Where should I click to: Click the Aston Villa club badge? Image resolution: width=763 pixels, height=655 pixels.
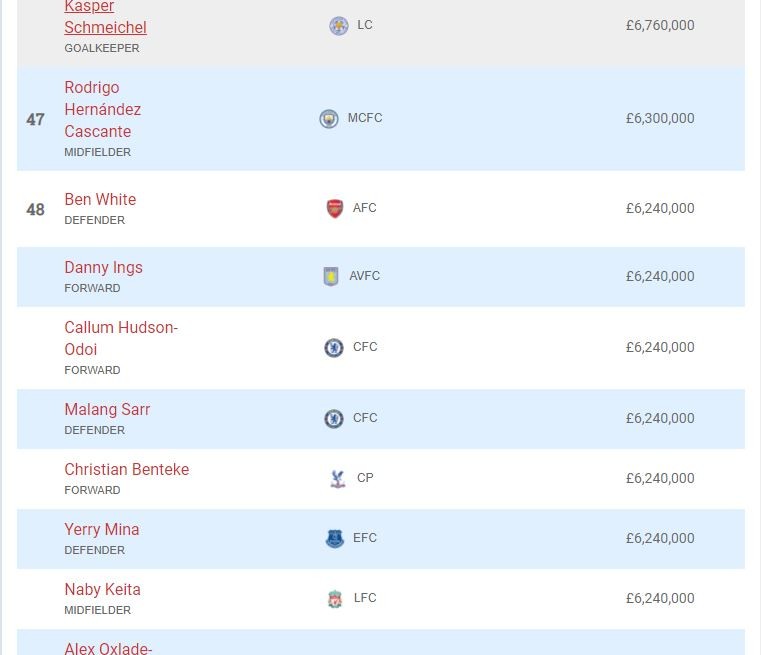[x=331, y=276]
